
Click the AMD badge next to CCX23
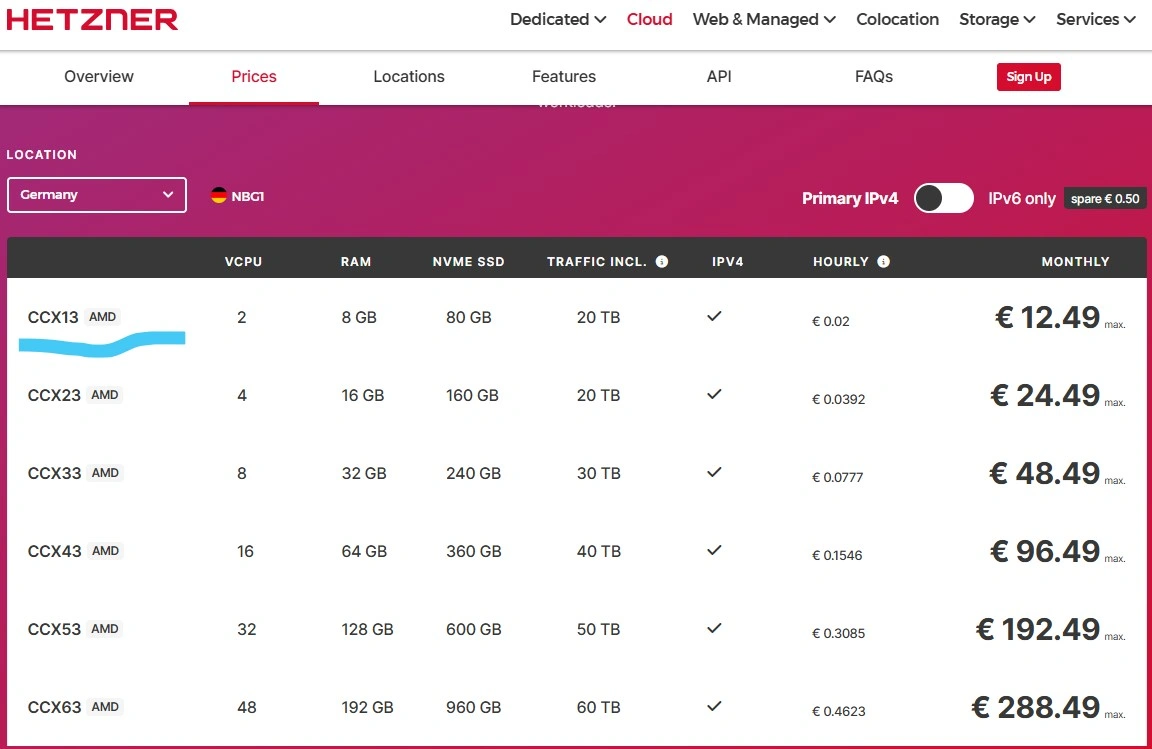point(105,395)
